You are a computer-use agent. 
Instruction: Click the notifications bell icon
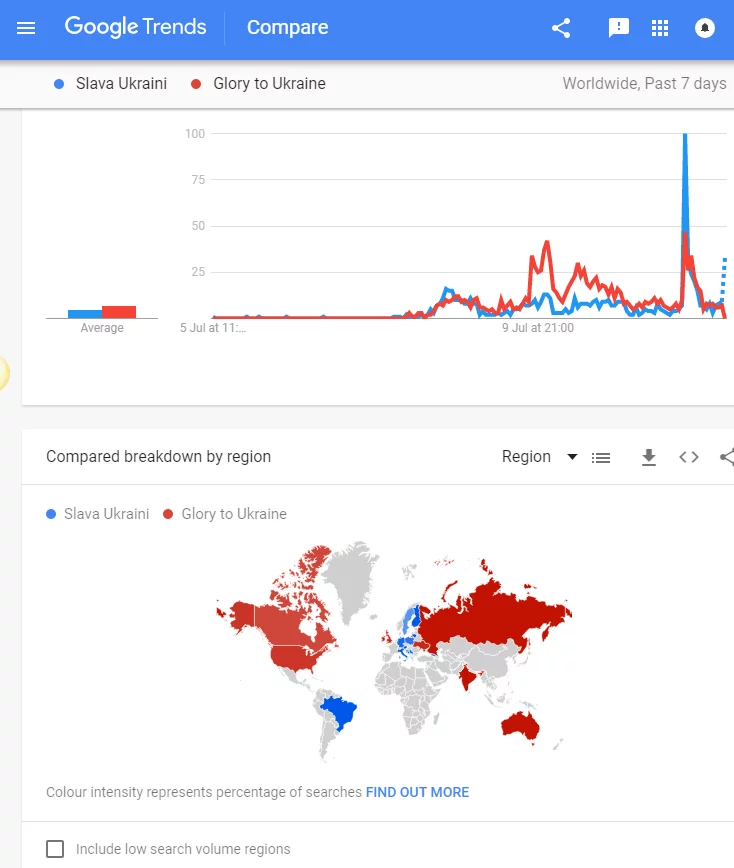click(705, 28)
